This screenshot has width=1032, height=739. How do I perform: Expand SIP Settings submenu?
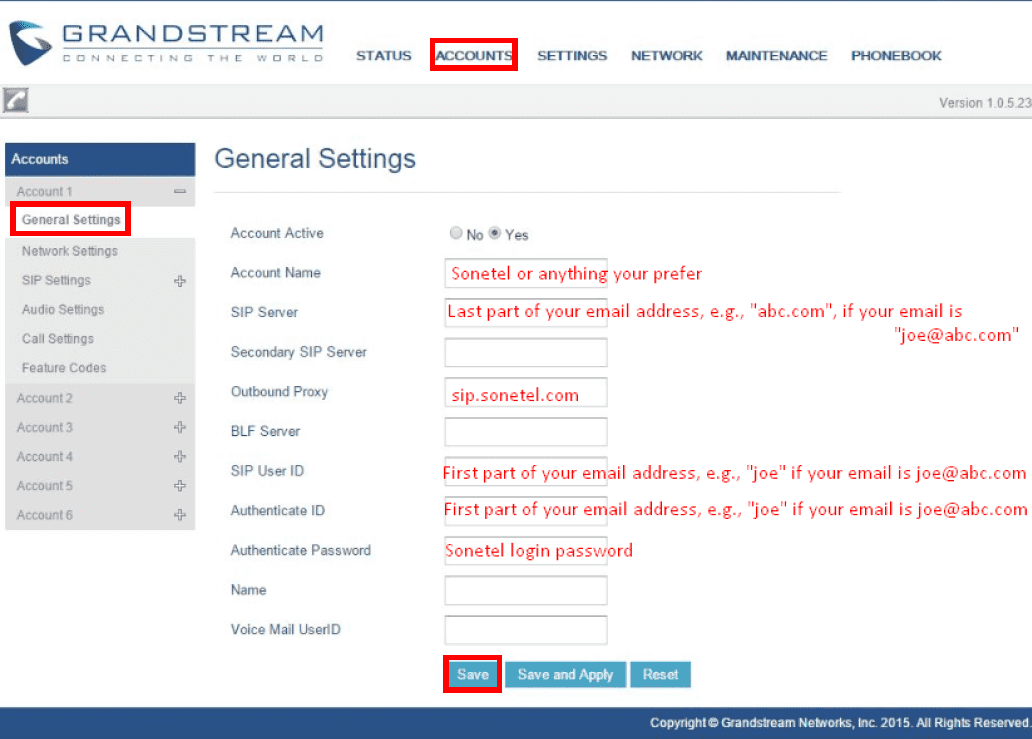[x=180, y=281]
